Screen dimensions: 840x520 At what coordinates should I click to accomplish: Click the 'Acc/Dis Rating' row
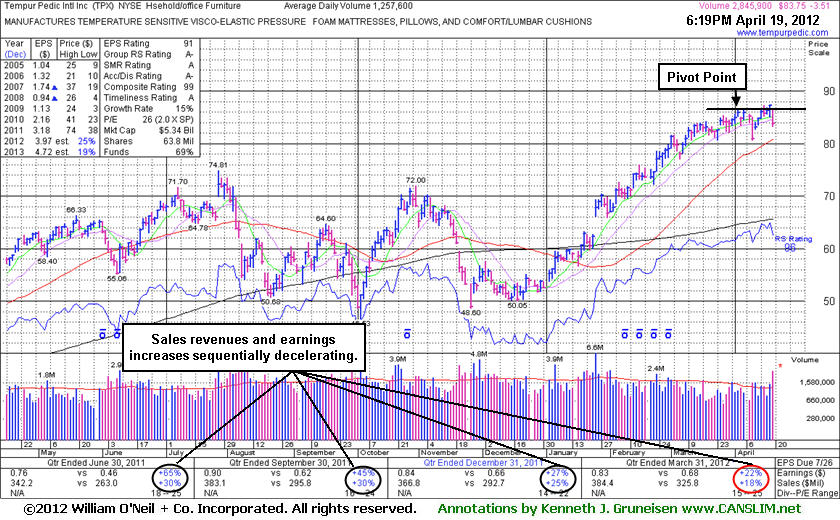point(148,76)
